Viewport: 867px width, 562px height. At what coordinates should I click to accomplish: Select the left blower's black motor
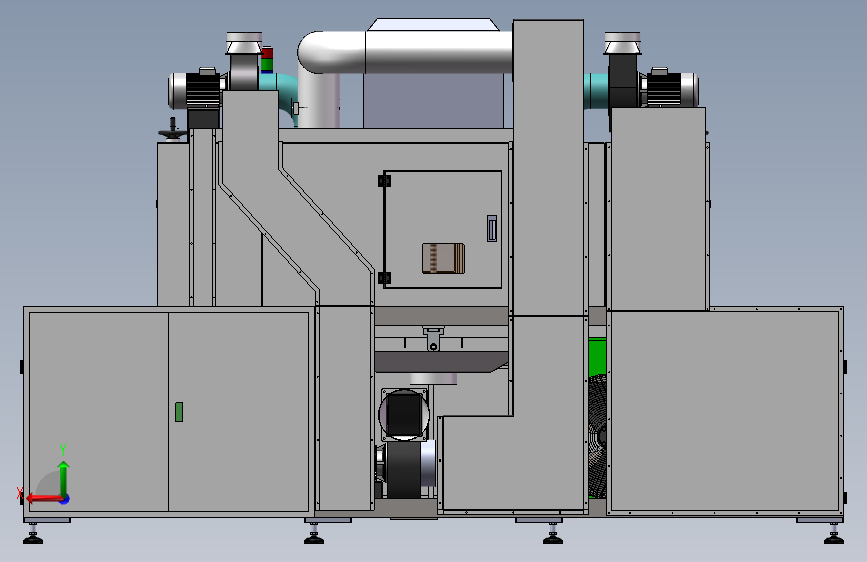[203, 91]
